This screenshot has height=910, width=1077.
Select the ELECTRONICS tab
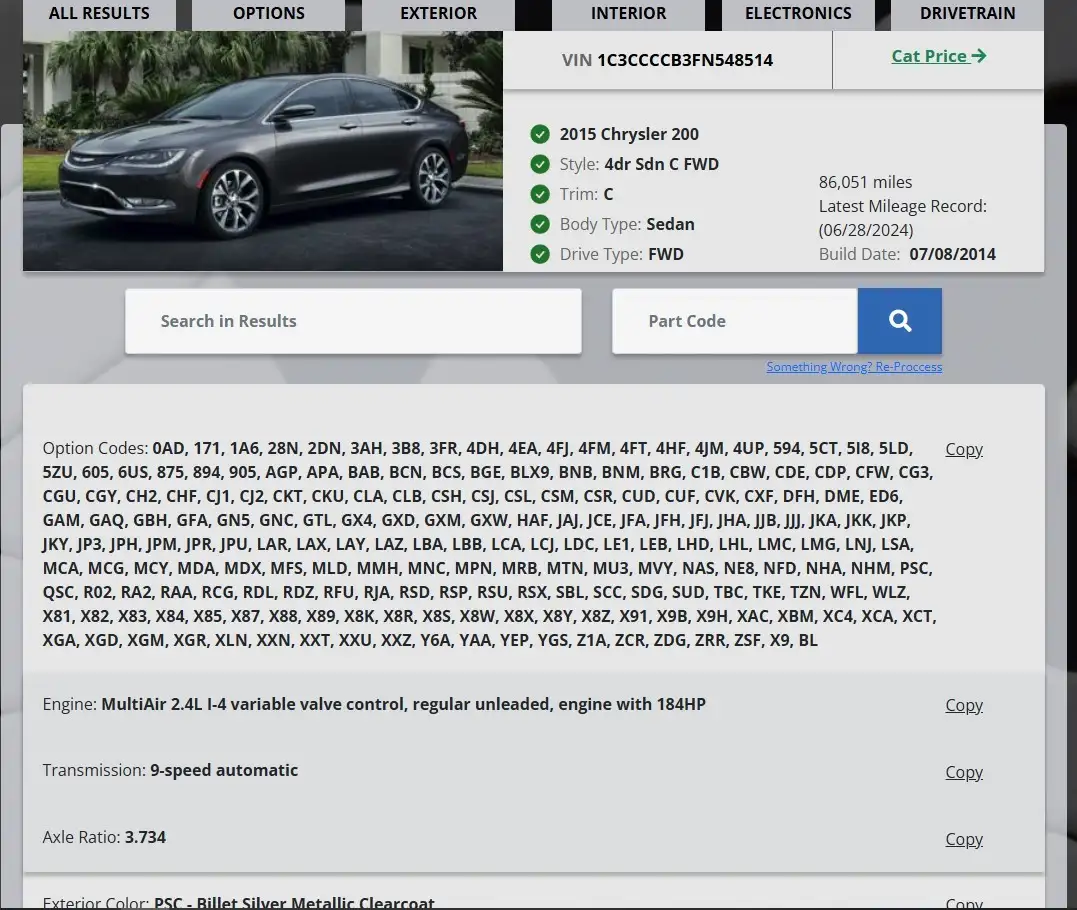tap(798, 14)
